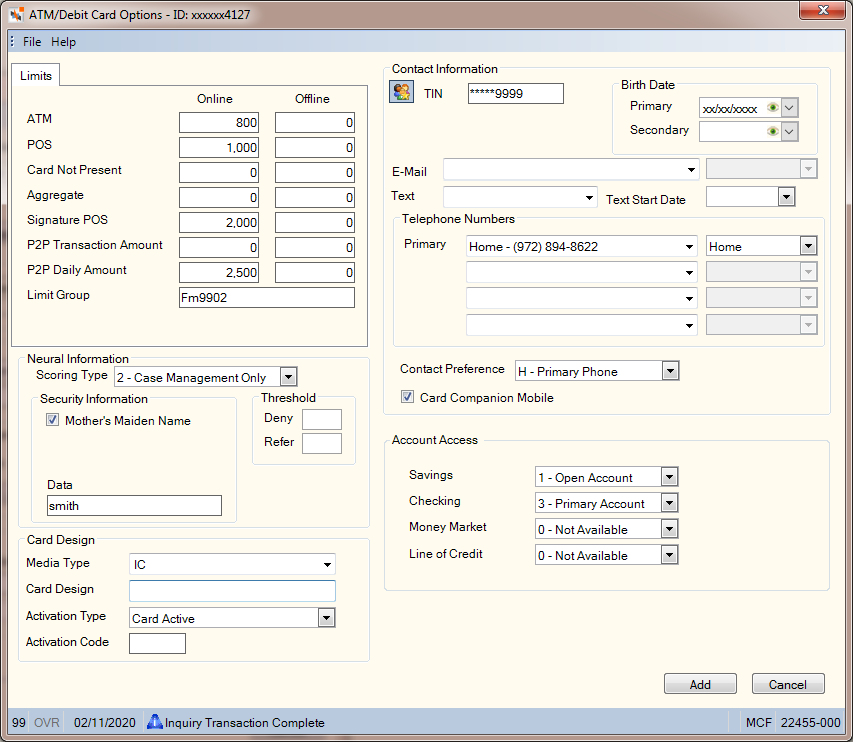Click the eye icon in Secondary birth date

coord(772,131)
